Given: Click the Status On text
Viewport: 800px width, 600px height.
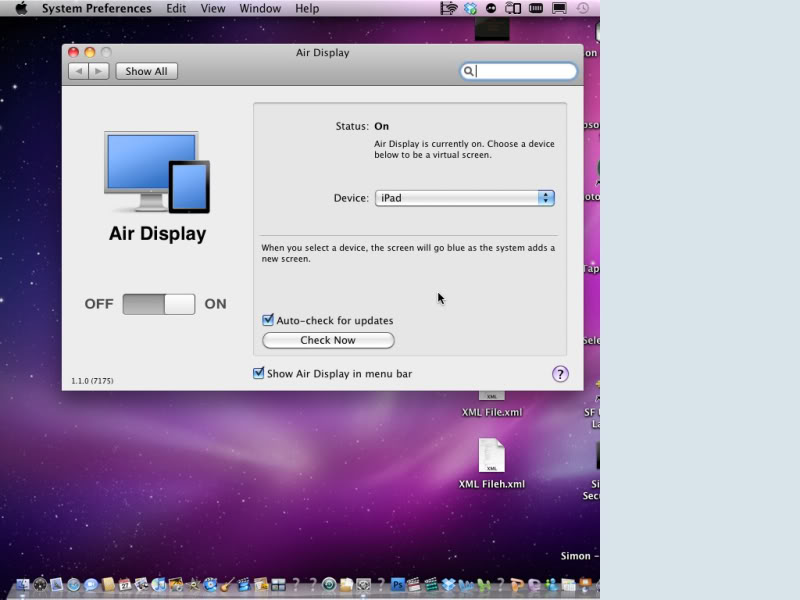Looking at the screenshot, I should (x=362, y=126).
